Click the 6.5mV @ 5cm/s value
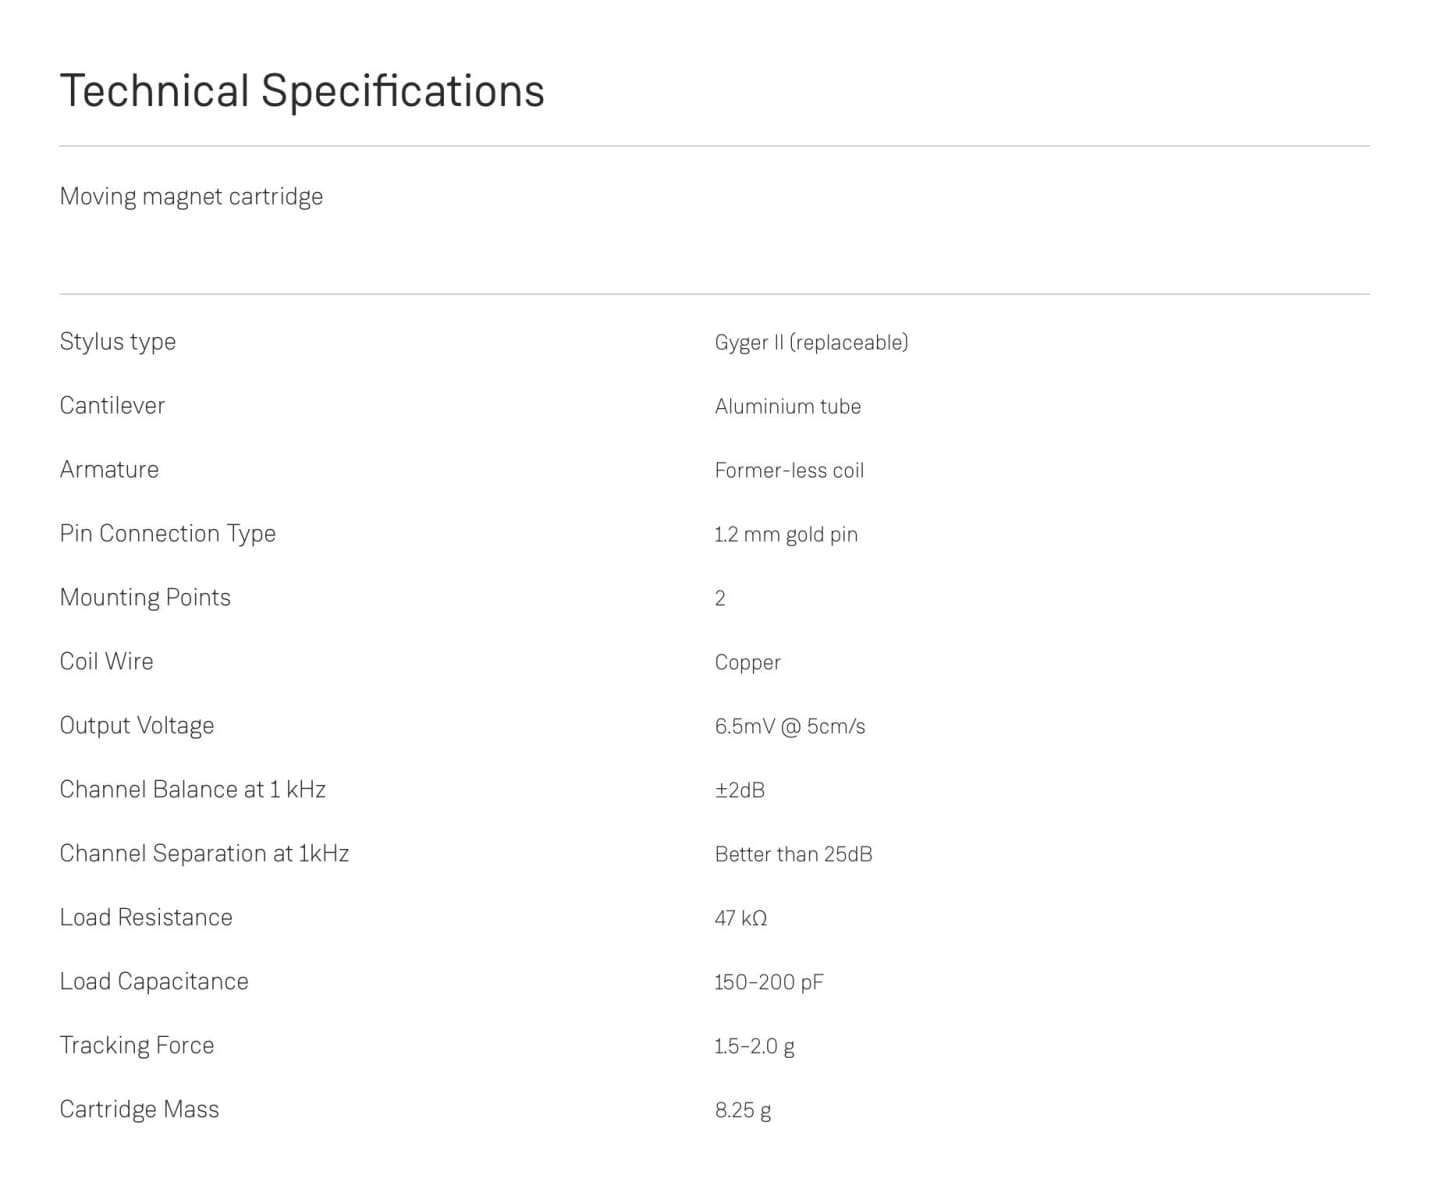 [789, 727]
